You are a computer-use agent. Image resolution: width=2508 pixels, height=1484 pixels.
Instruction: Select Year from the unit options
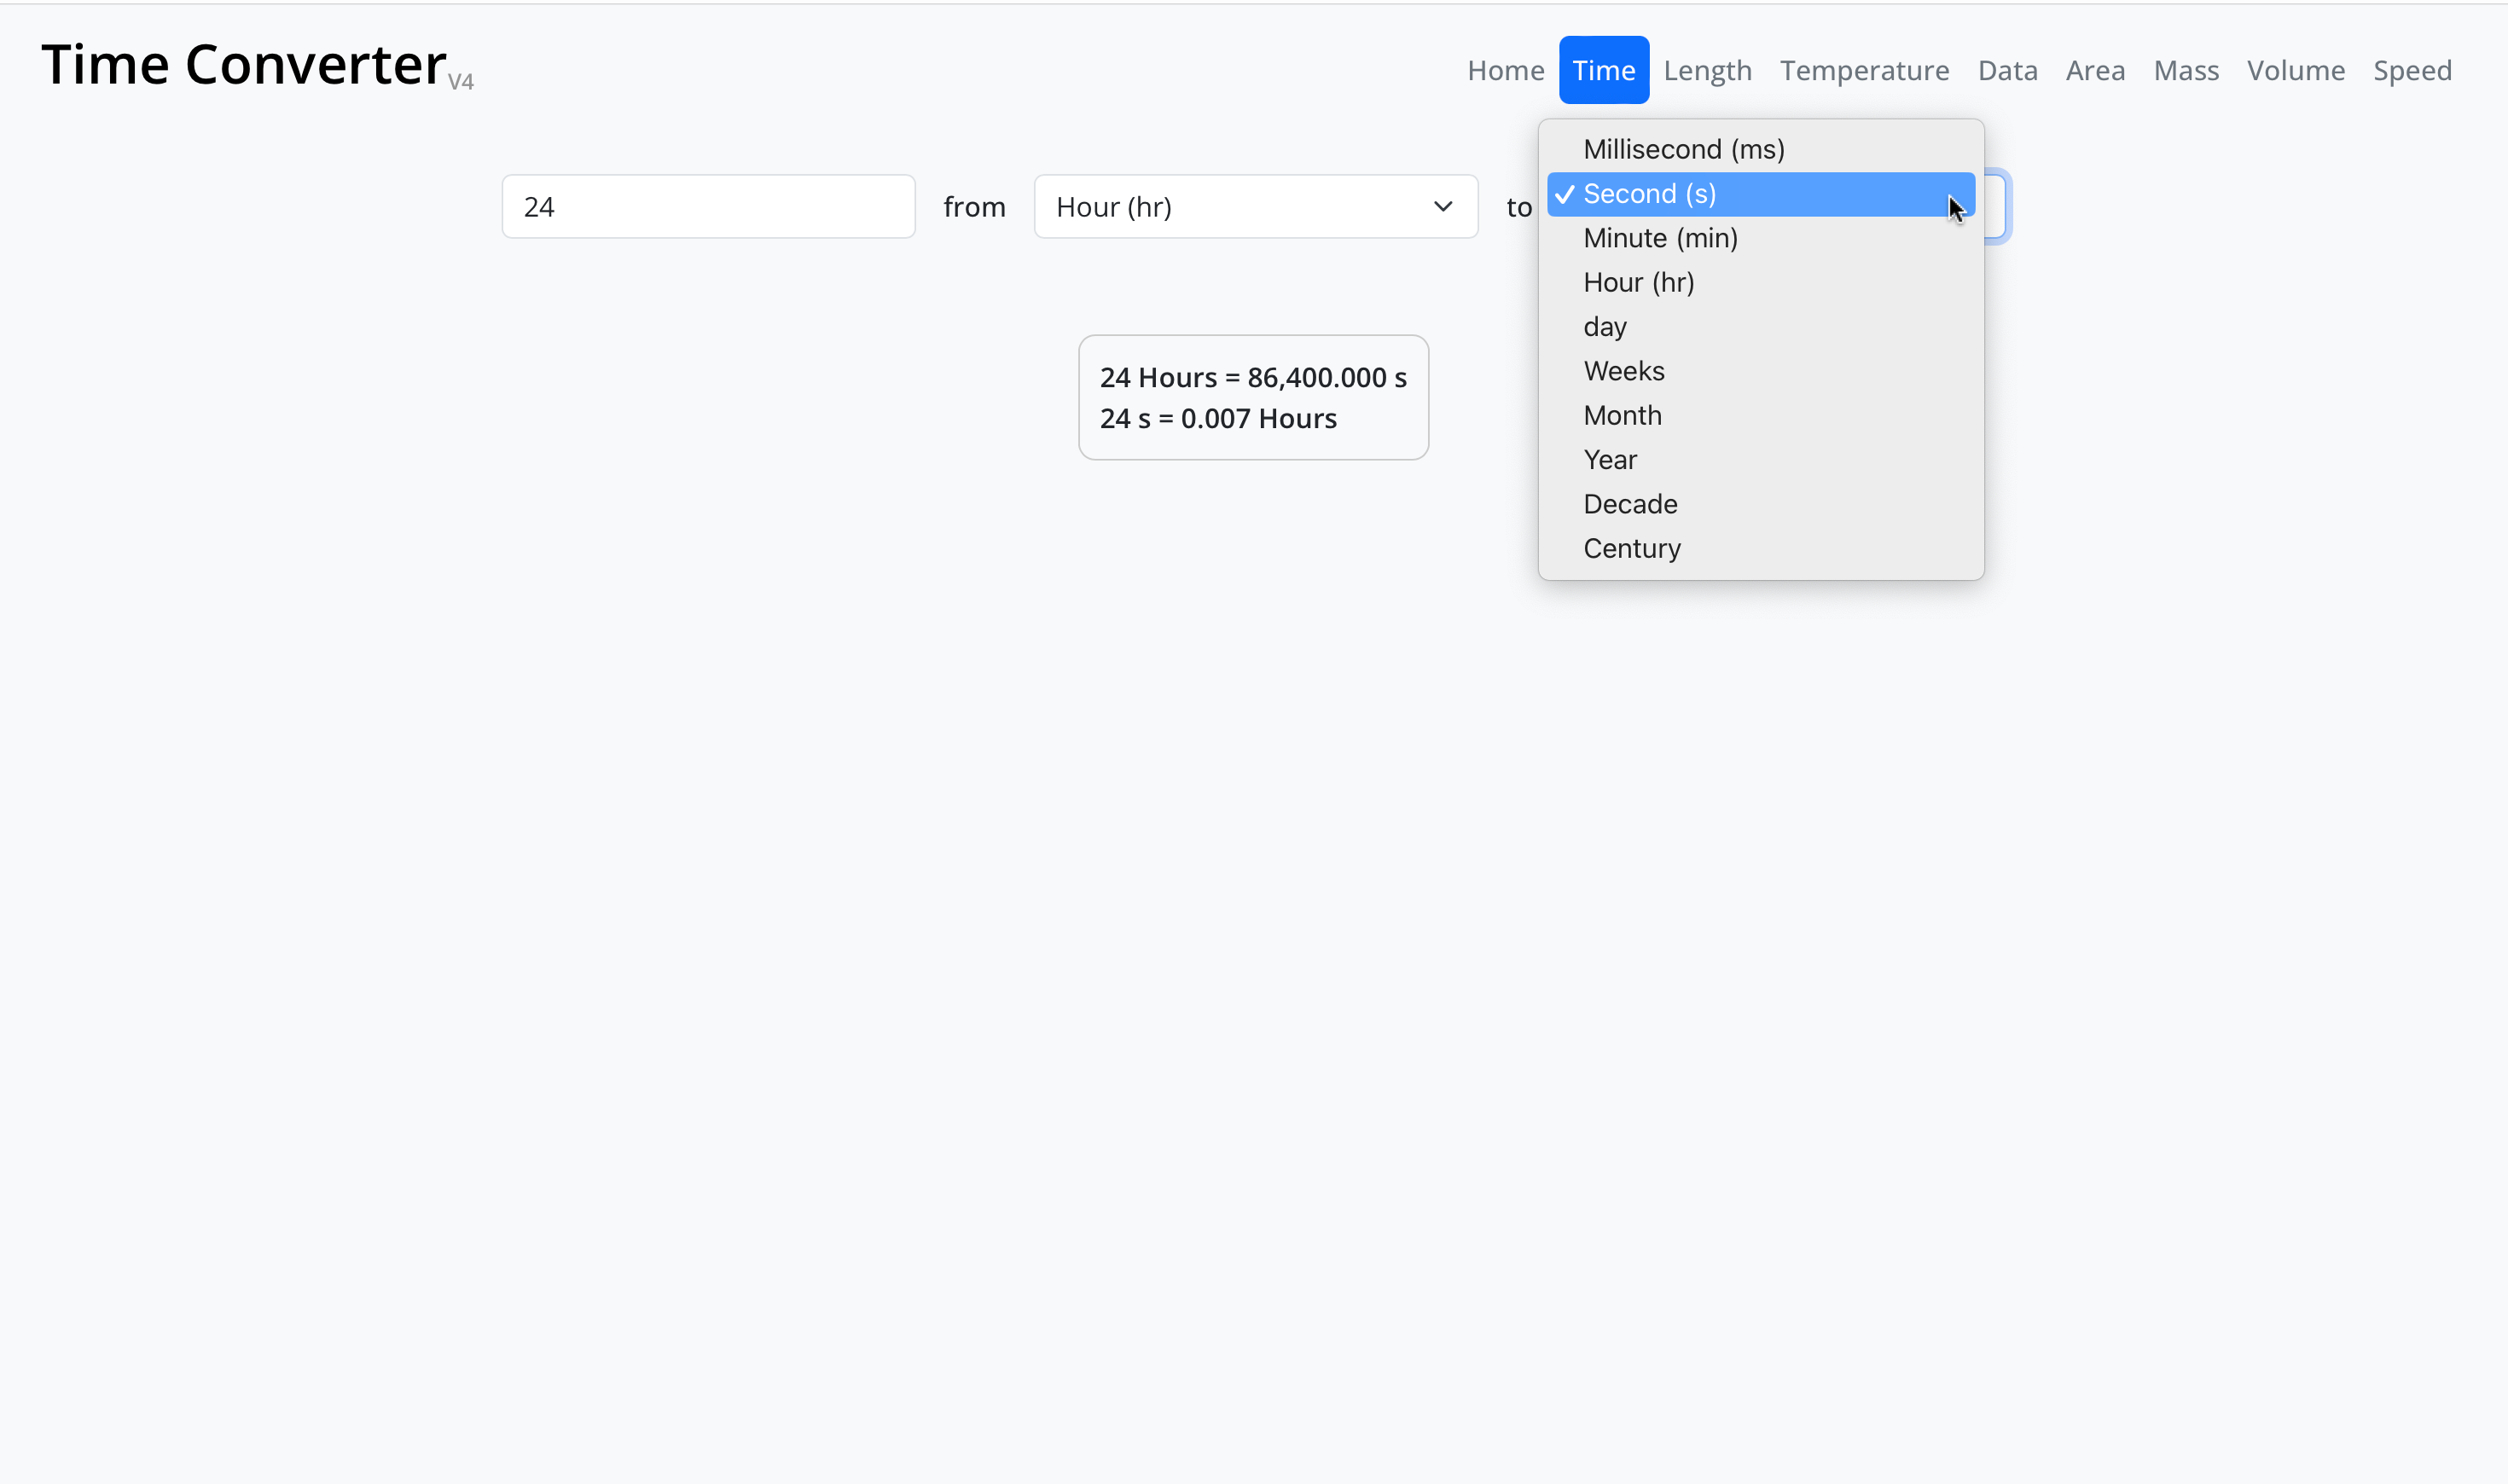coord(1609,459)
